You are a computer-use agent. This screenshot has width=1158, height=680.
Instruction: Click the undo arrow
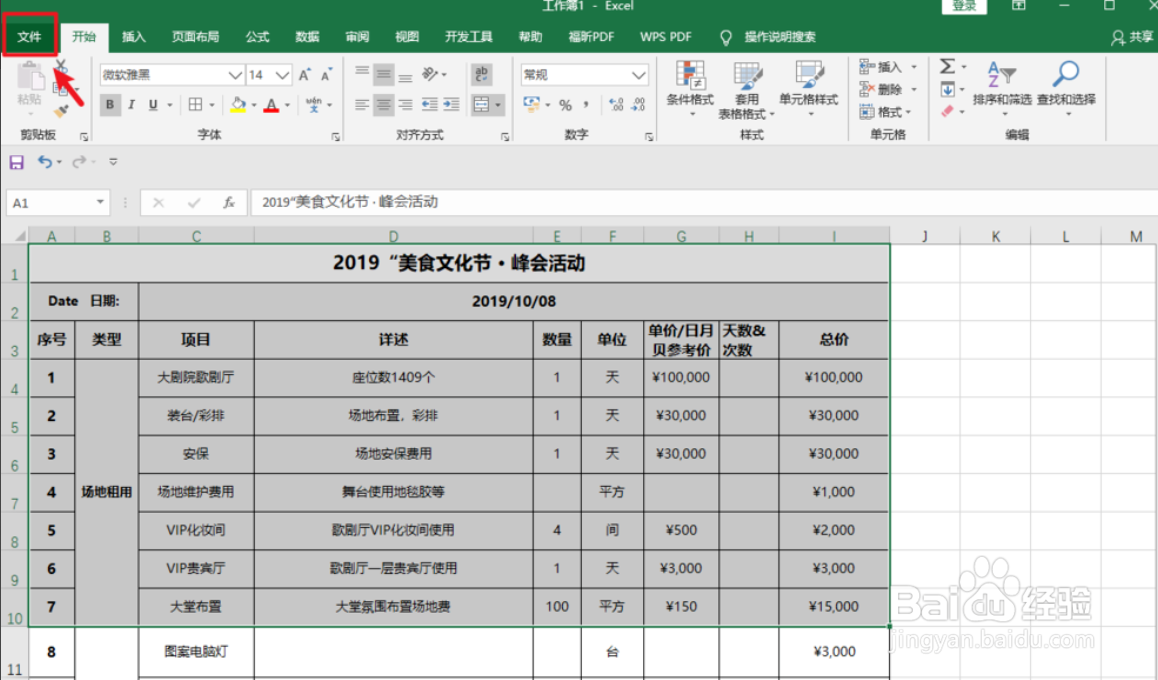(45, 162)
